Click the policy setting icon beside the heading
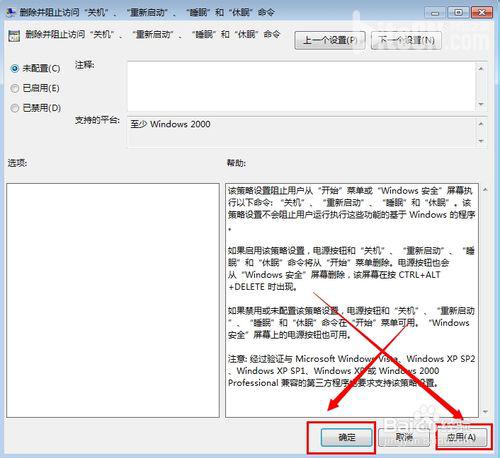Screen dimensions: 500x458 point(14,36)
